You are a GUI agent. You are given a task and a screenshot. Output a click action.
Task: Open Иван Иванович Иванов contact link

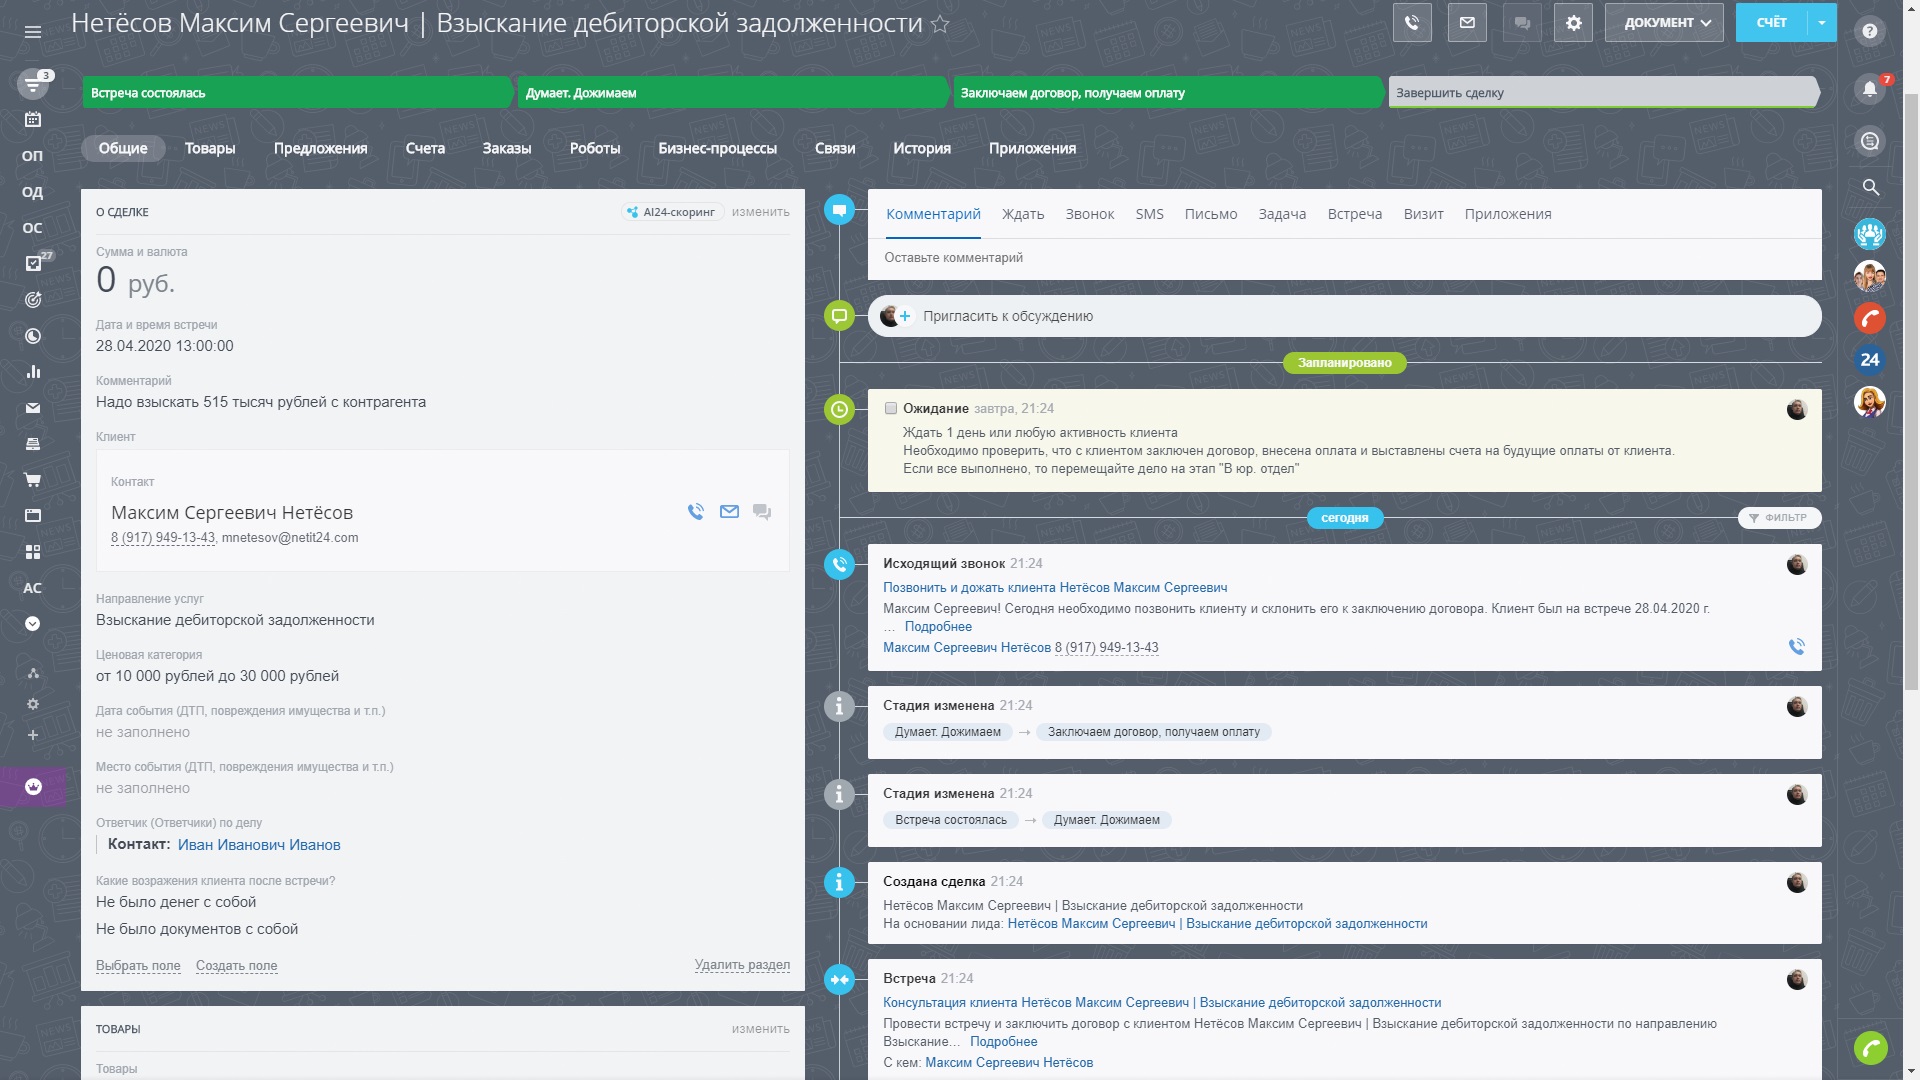click(x=259, y=845)
